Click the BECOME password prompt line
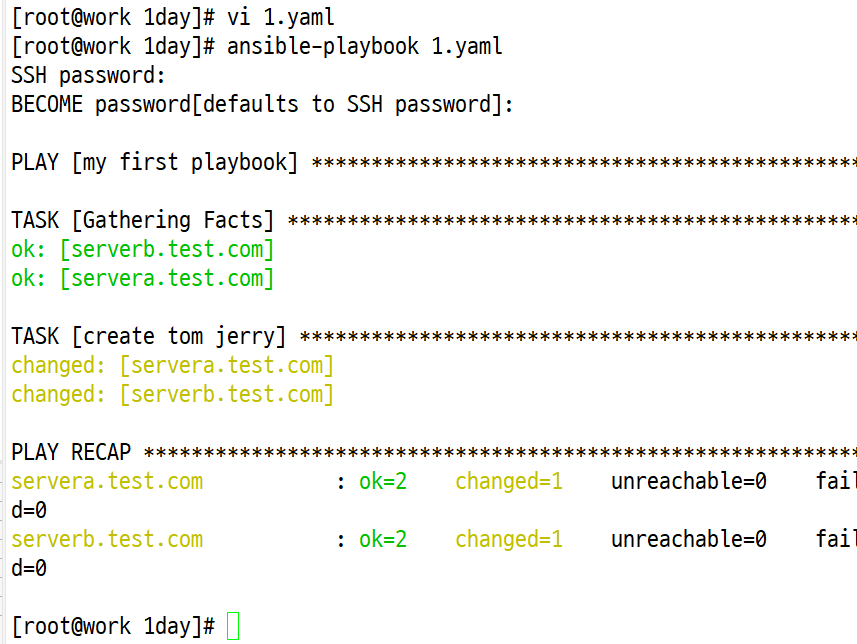 coord(262,104)
